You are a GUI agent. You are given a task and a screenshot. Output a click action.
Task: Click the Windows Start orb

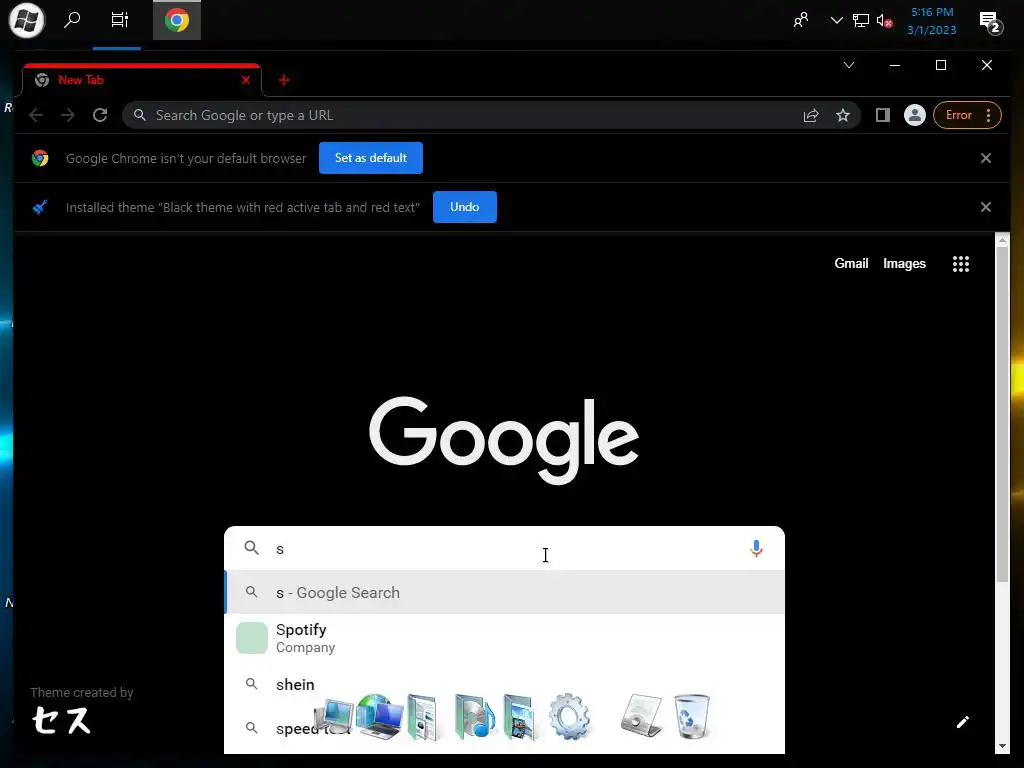pyautogui.click(x=26, y=20)
